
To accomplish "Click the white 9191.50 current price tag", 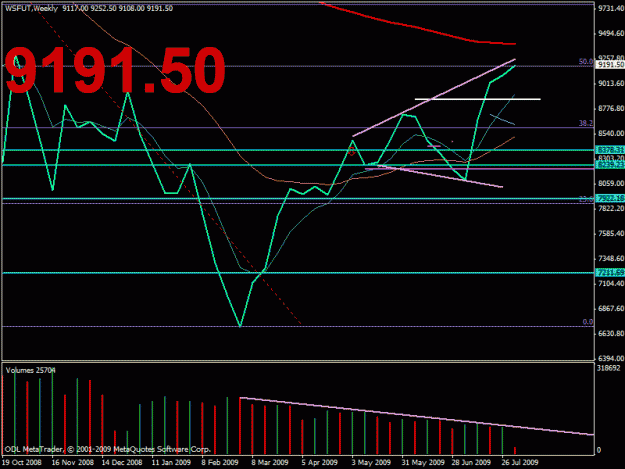I will 610,65.
